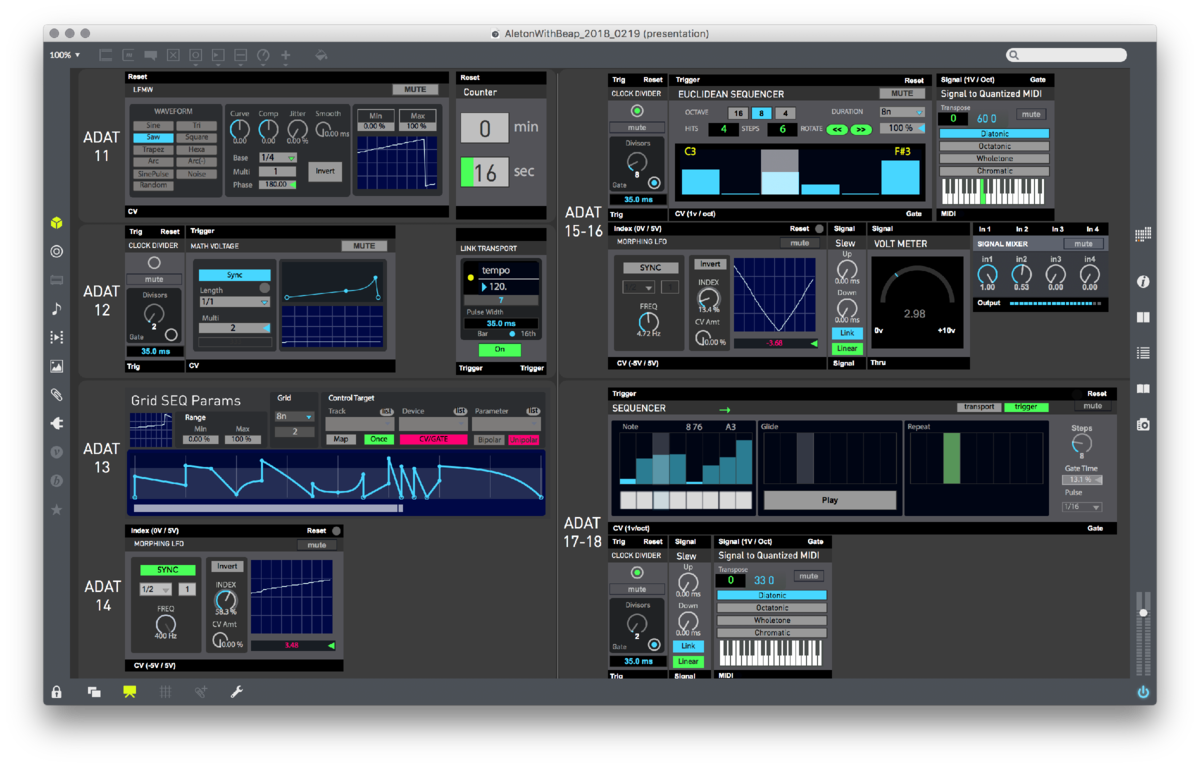Open the Plug-ins plug icon in sidebar
Screen dimensions: 1200x767
coord(57,424)
